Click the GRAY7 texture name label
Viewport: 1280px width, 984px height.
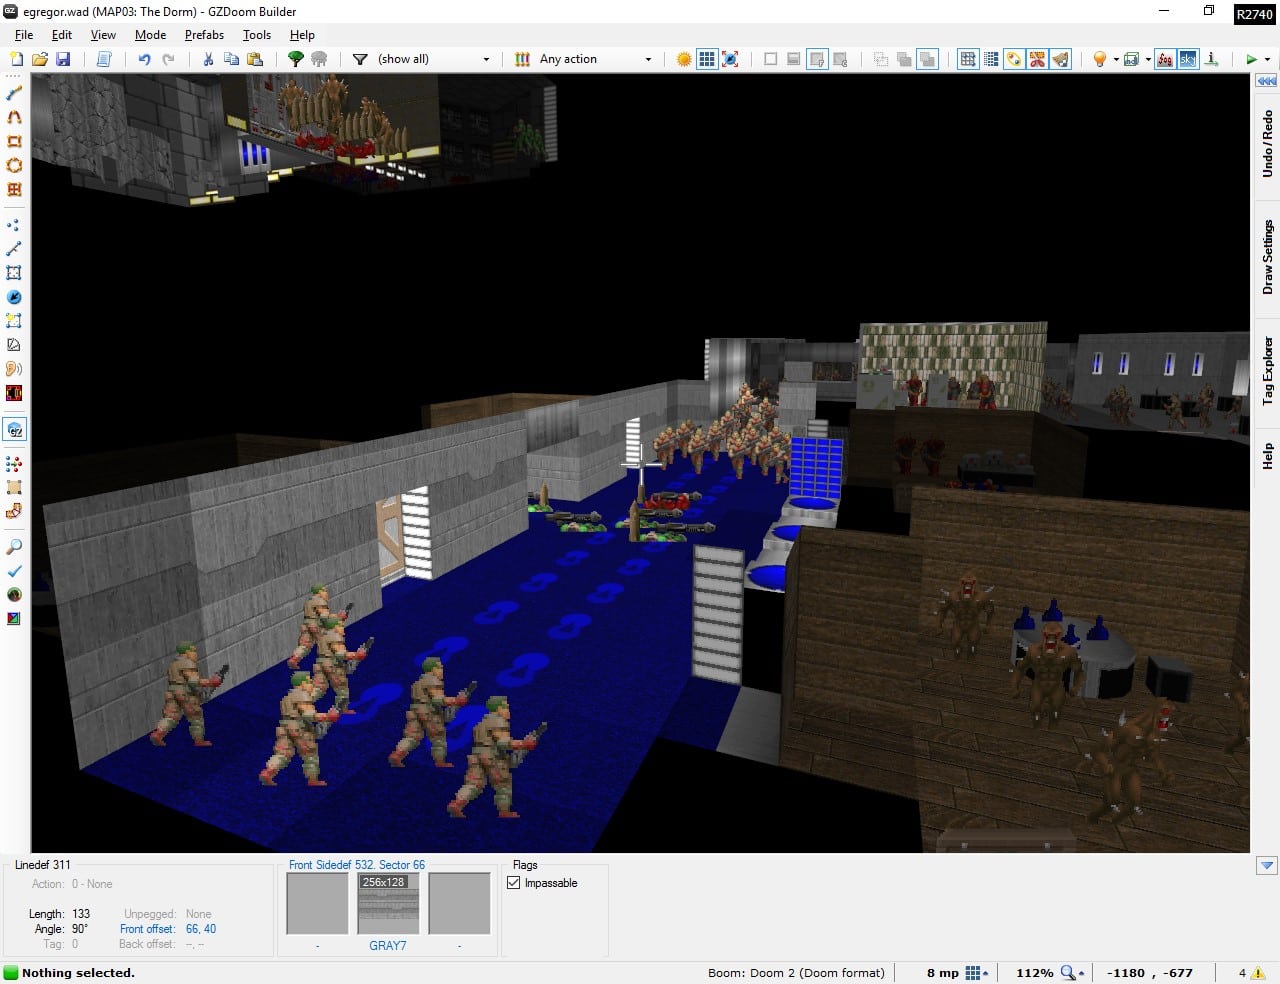tap(388, 945)
